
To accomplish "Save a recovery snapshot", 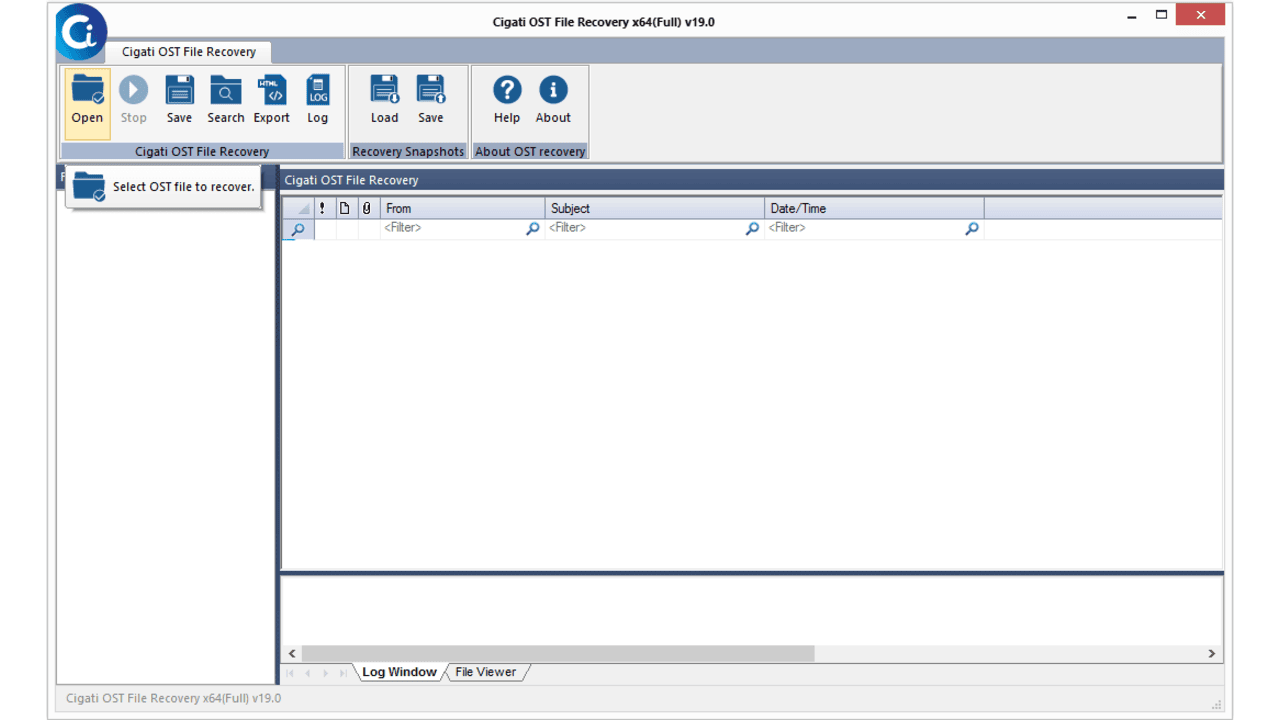I will tap(431, 100).
